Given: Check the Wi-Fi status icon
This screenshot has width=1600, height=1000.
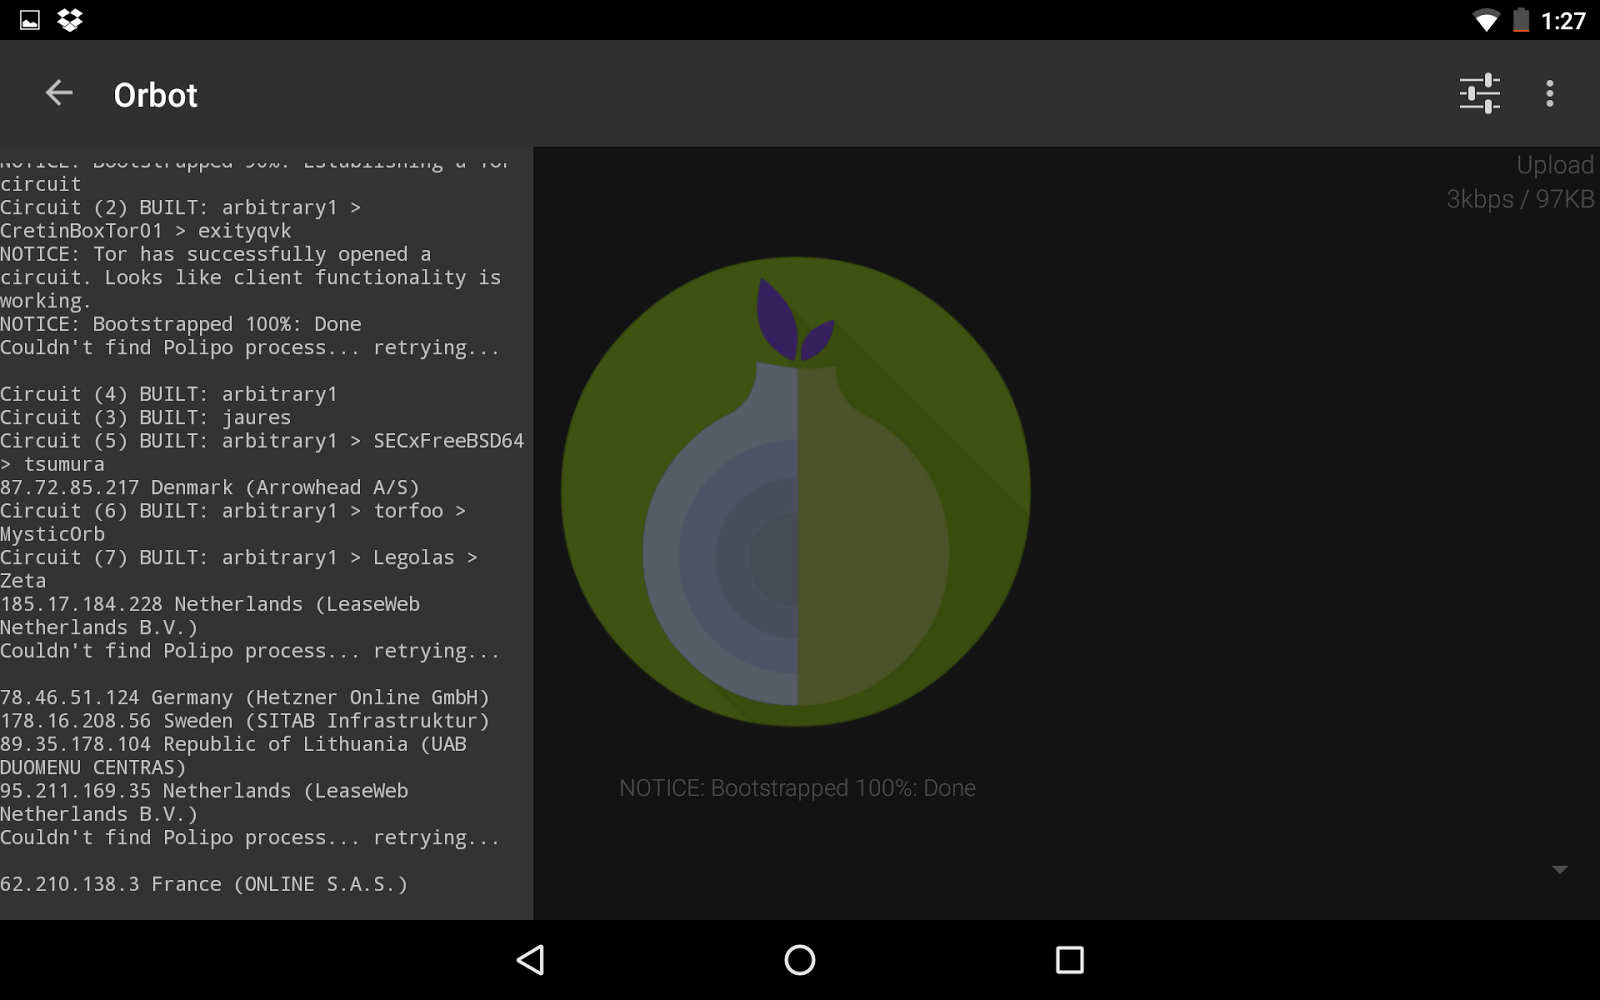Looking at the screenshot, I should click(1486, 20).
